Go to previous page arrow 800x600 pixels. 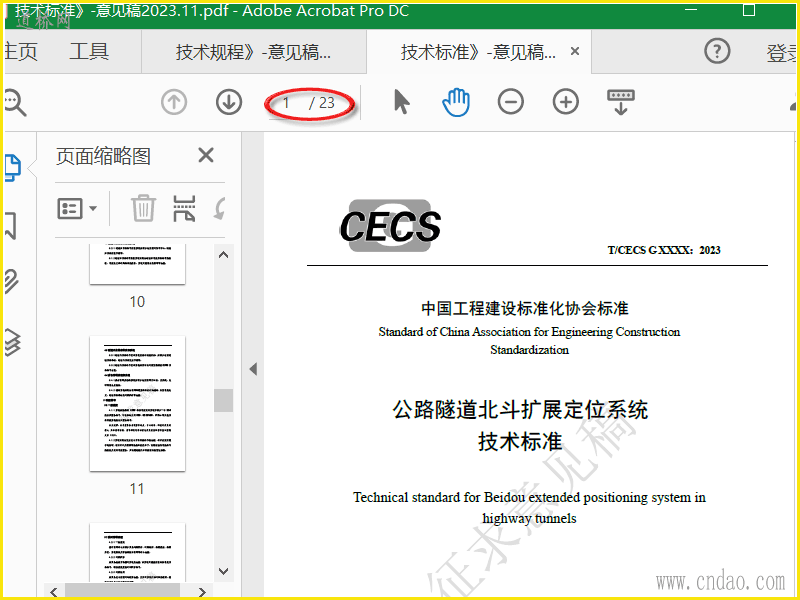point(174,102)
